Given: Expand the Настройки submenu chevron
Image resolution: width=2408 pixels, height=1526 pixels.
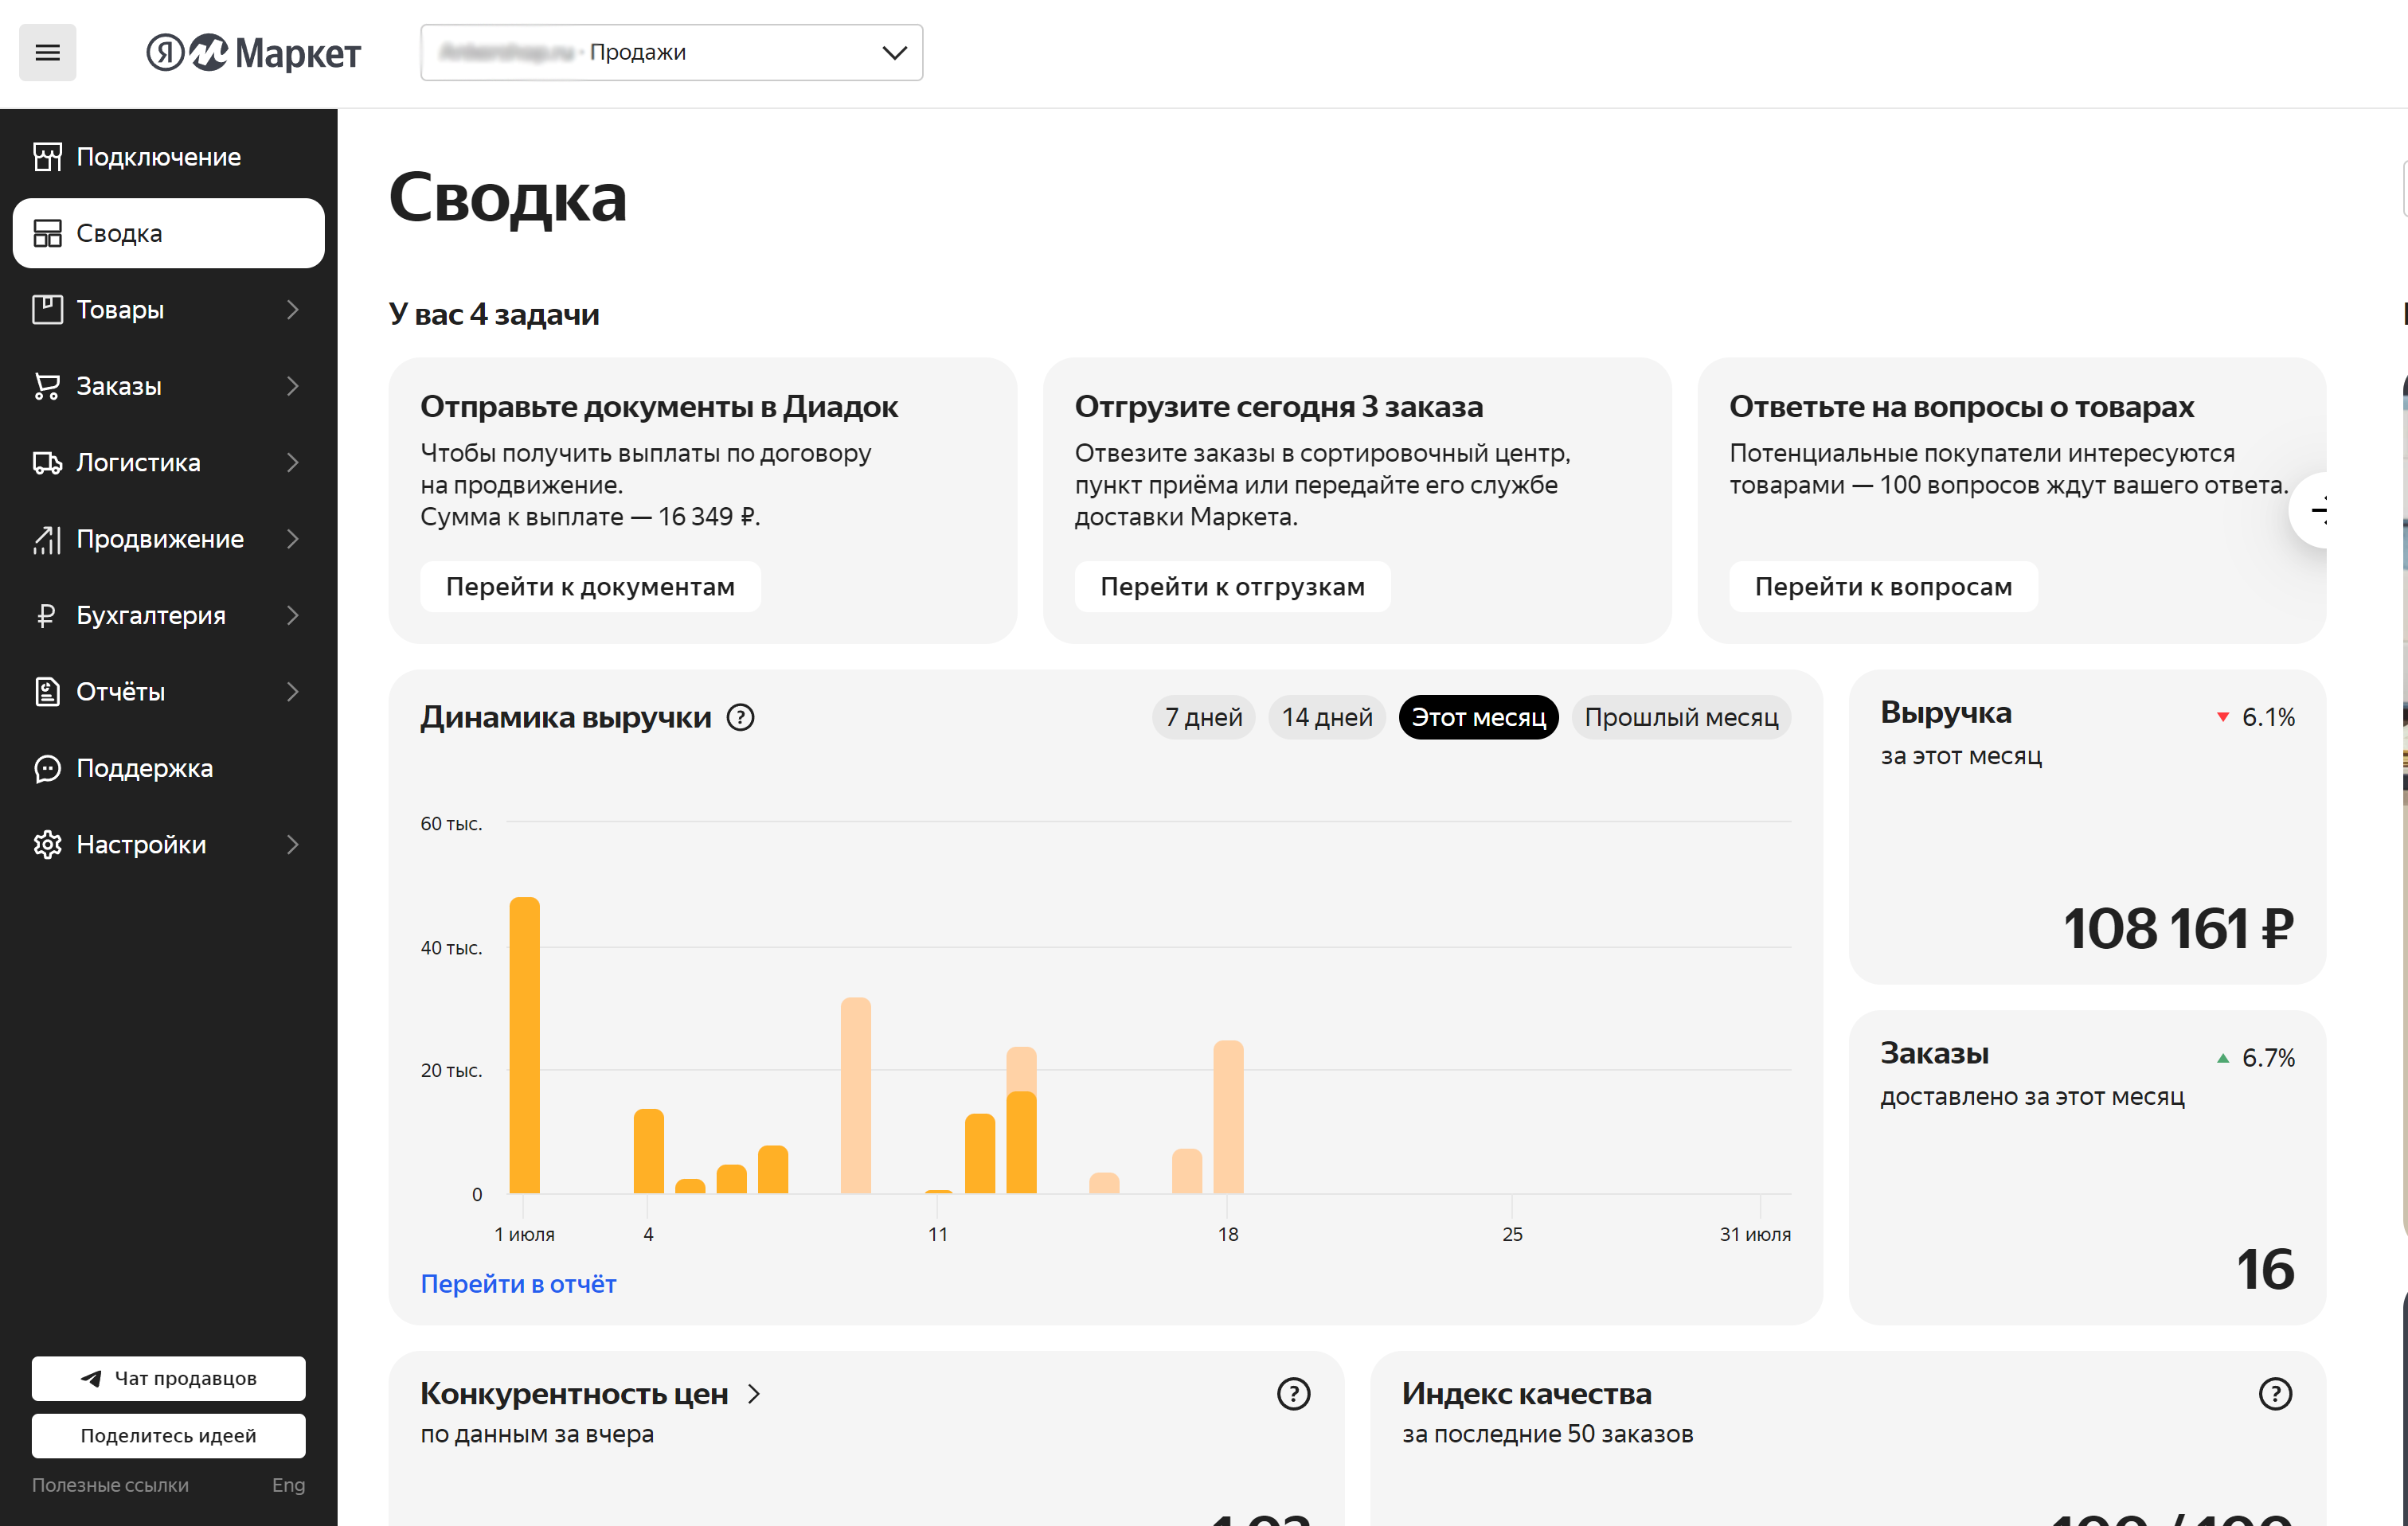Looking at the screenshot, I should (x=292, y=845).
